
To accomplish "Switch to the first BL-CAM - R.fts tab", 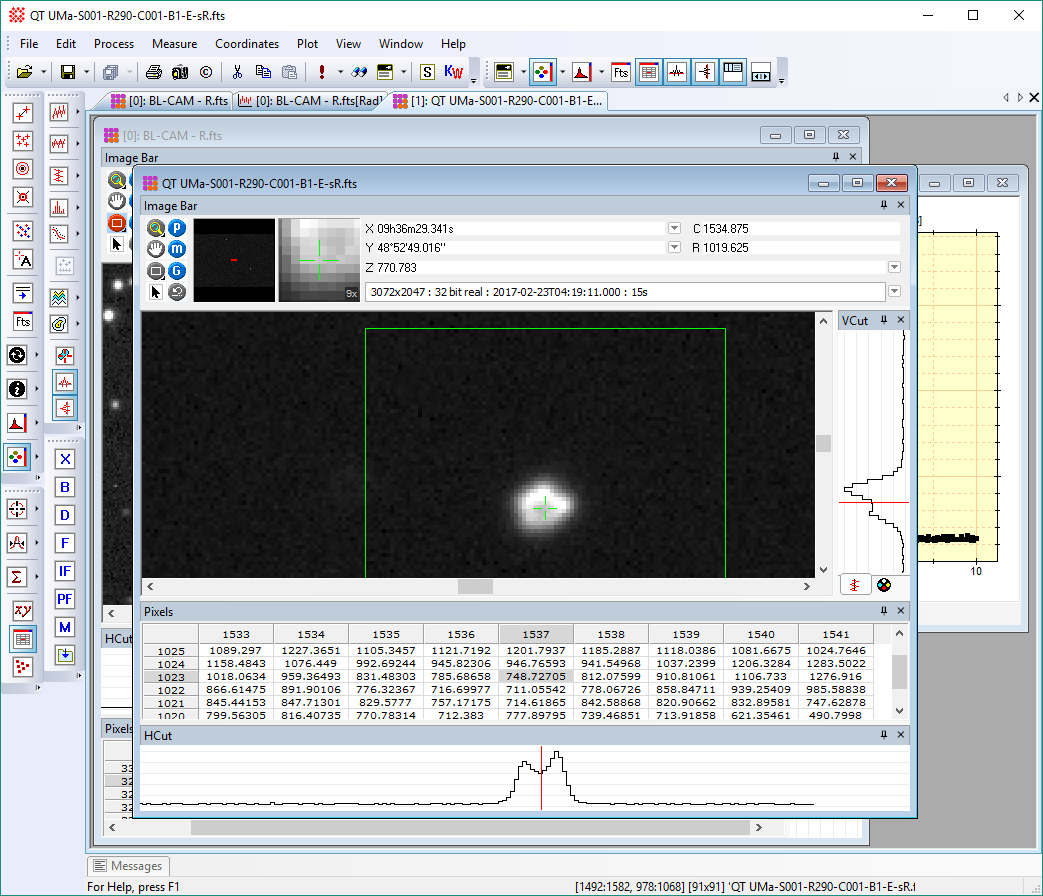I will 169,101.
